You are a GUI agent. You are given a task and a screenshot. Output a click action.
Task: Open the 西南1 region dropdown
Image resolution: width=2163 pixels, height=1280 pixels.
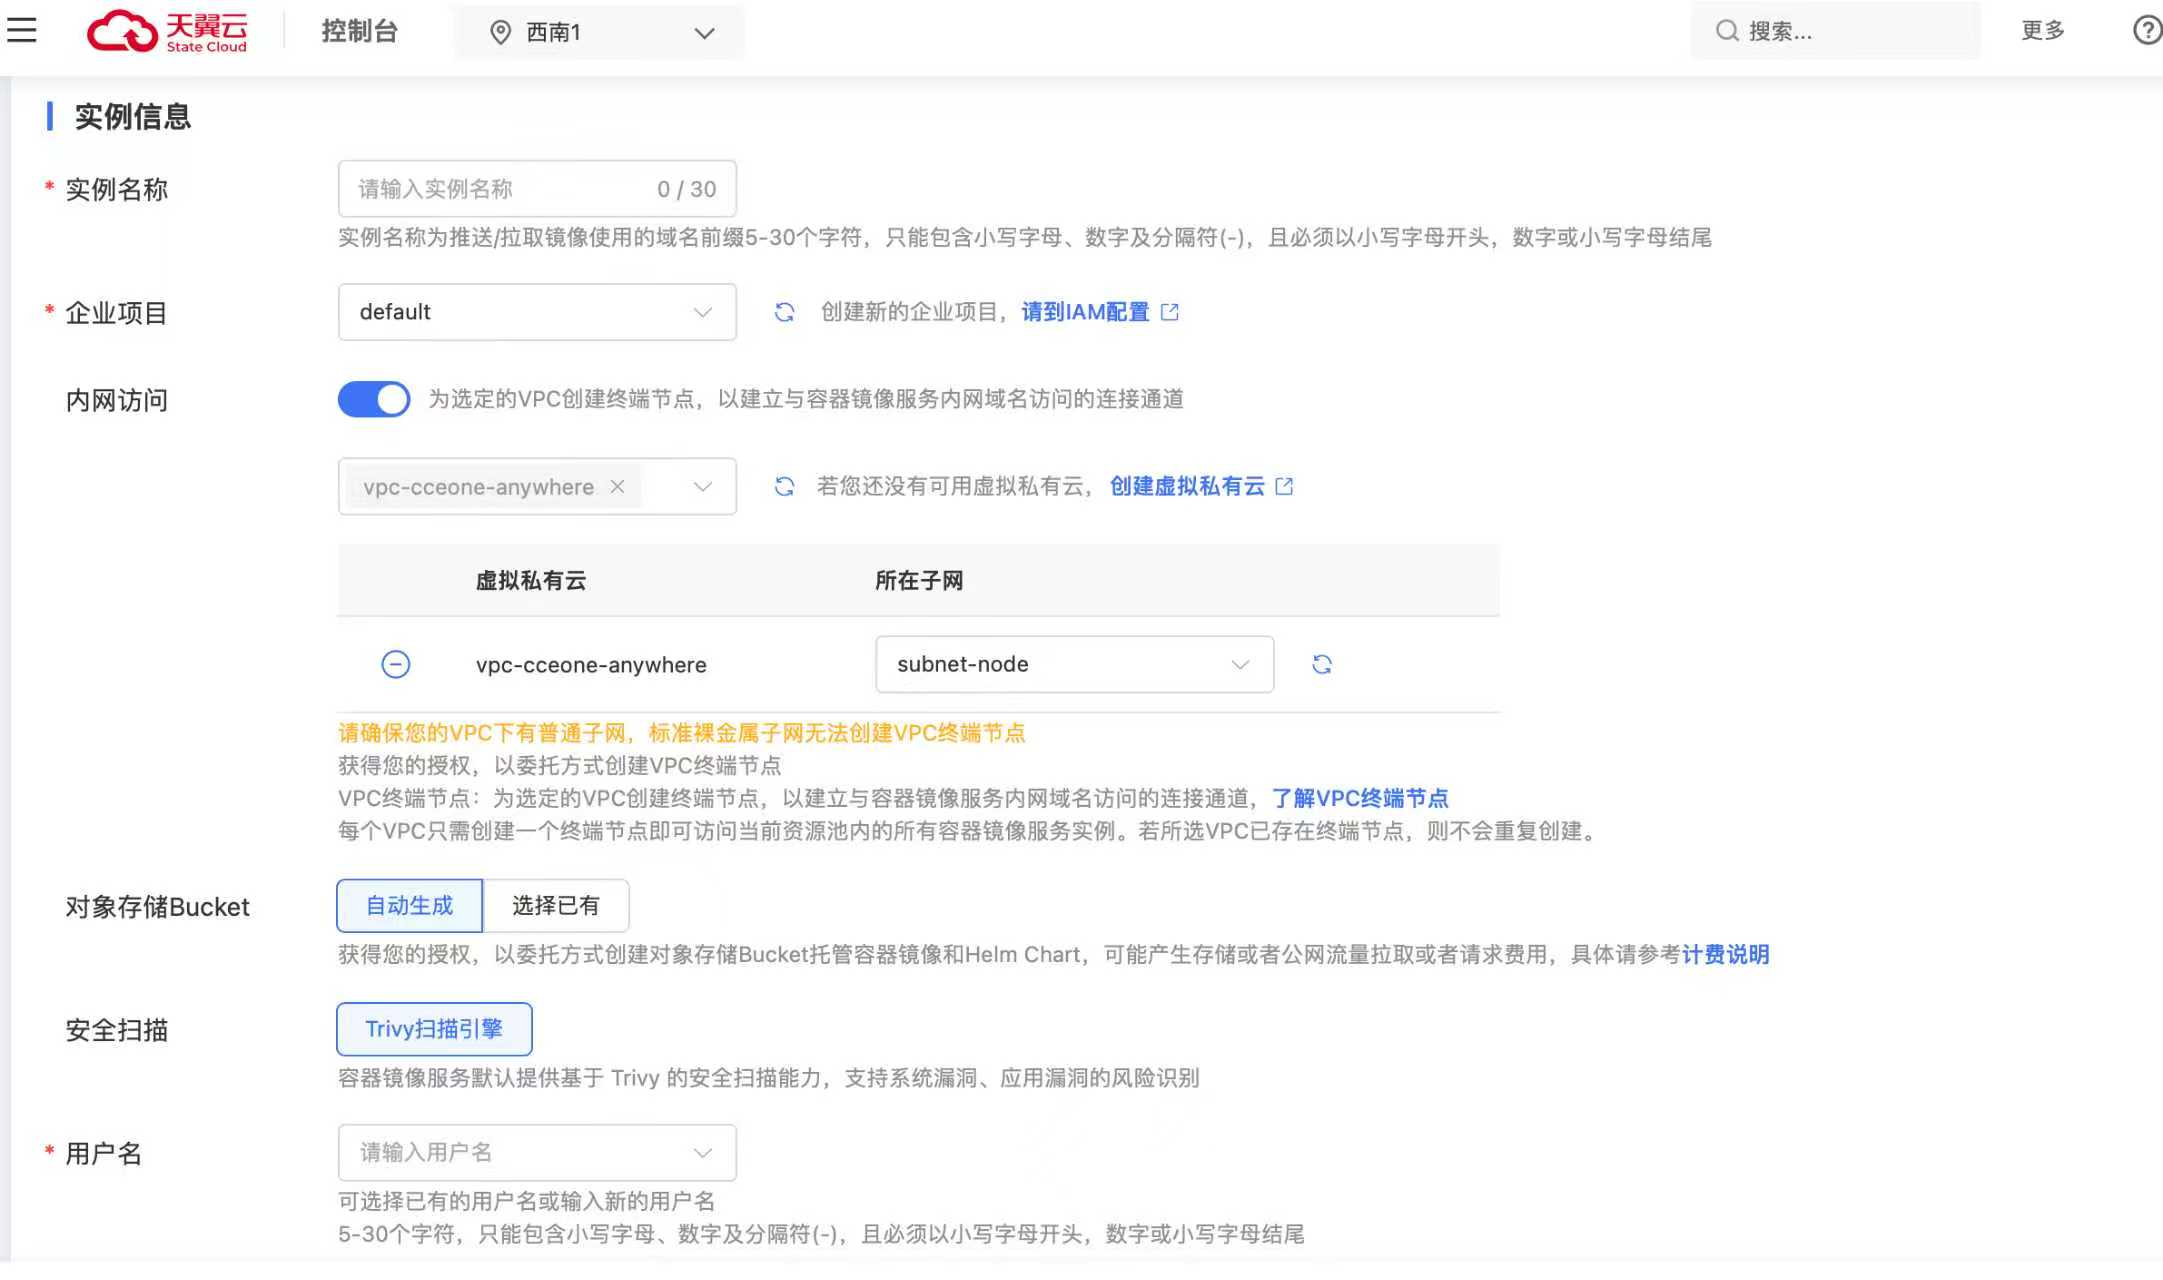pos(600,33)
